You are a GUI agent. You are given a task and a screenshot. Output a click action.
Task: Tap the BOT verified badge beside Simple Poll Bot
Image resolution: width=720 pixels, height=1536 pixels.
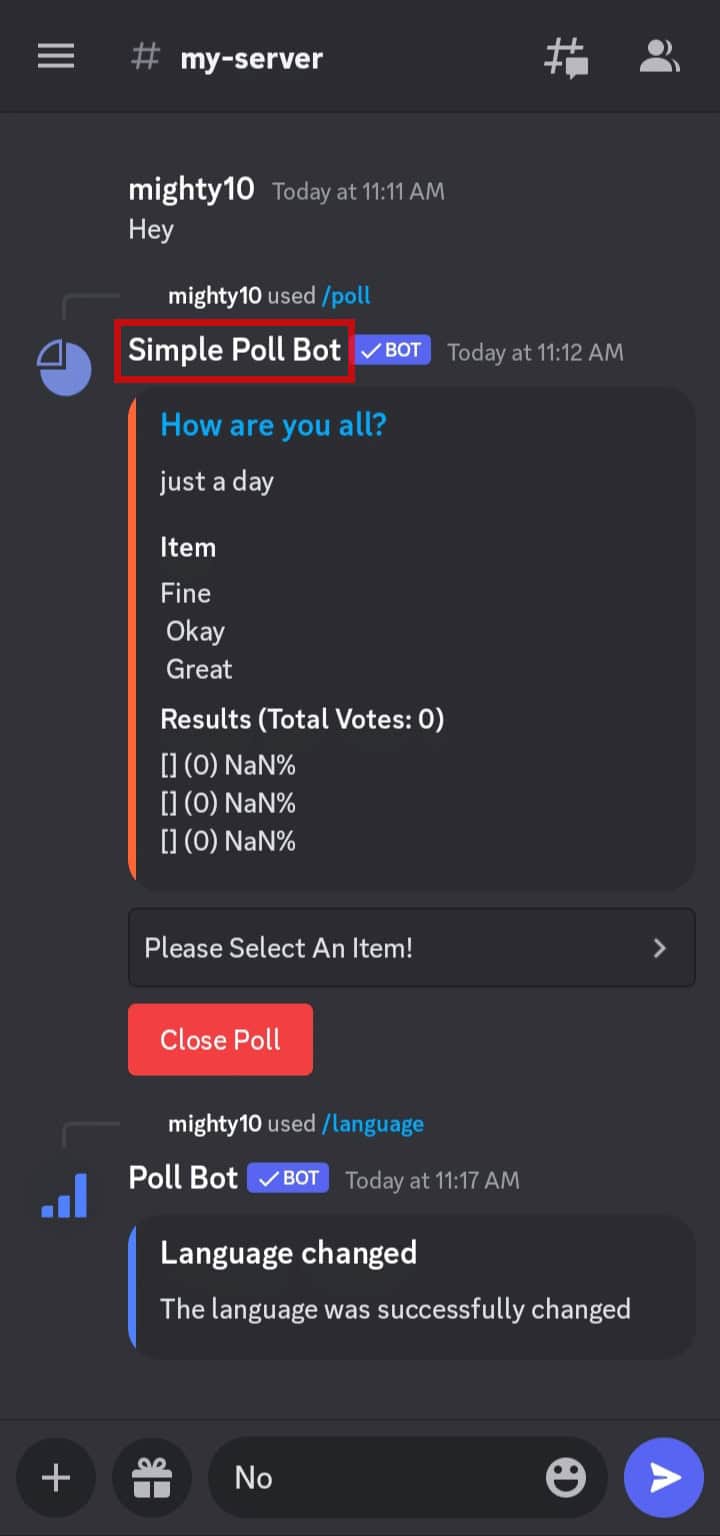(x=392, y=350)
